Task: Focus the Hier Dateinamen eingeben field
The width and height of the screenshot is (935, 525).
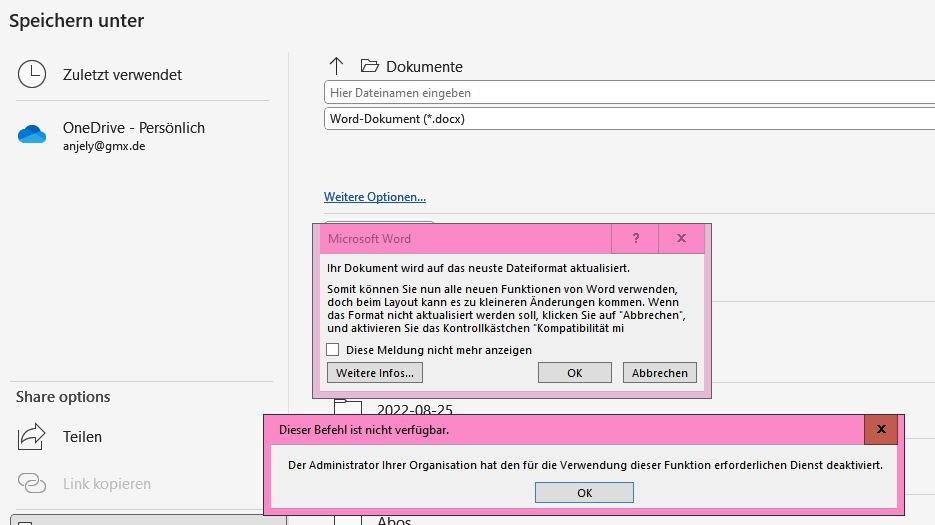Action: coord(630,92)
